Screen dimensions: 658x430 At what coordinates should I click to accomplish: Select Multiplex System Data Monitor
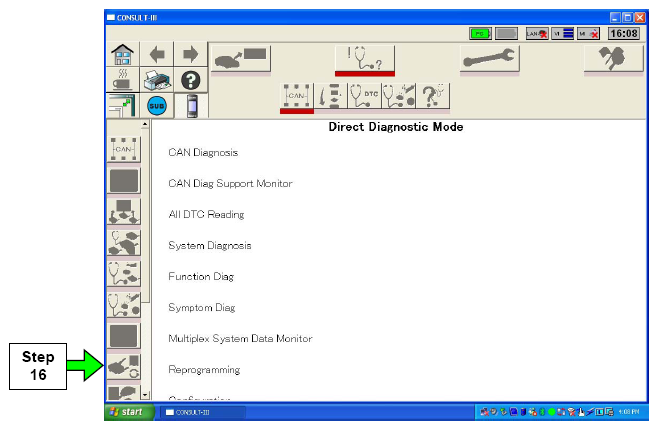pos(240,339)
